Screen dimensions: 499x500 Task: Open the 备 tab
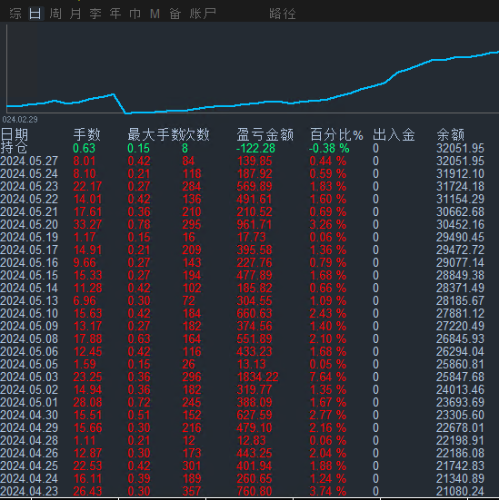(175, 14)
